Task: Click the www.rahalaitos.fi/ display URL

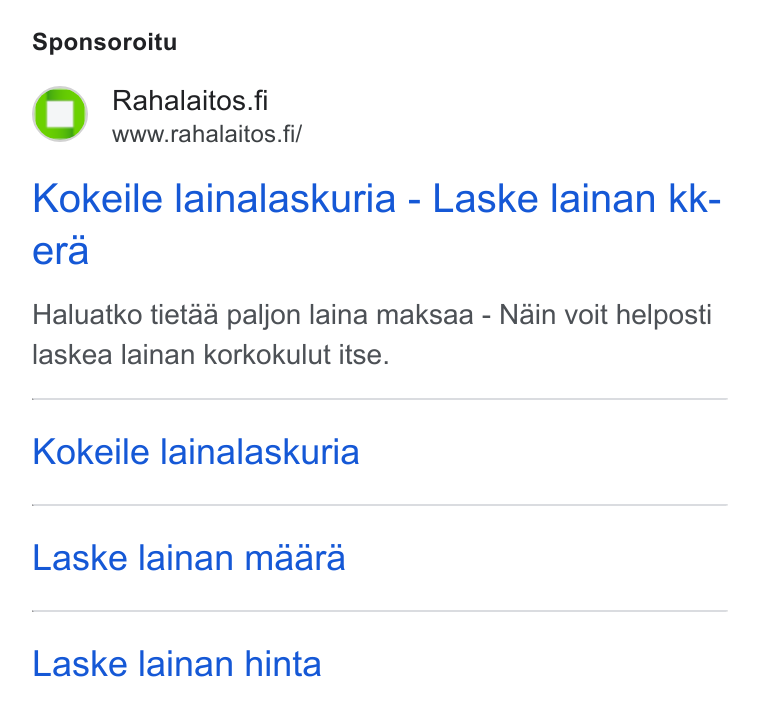Action: (x=207, y=134)
